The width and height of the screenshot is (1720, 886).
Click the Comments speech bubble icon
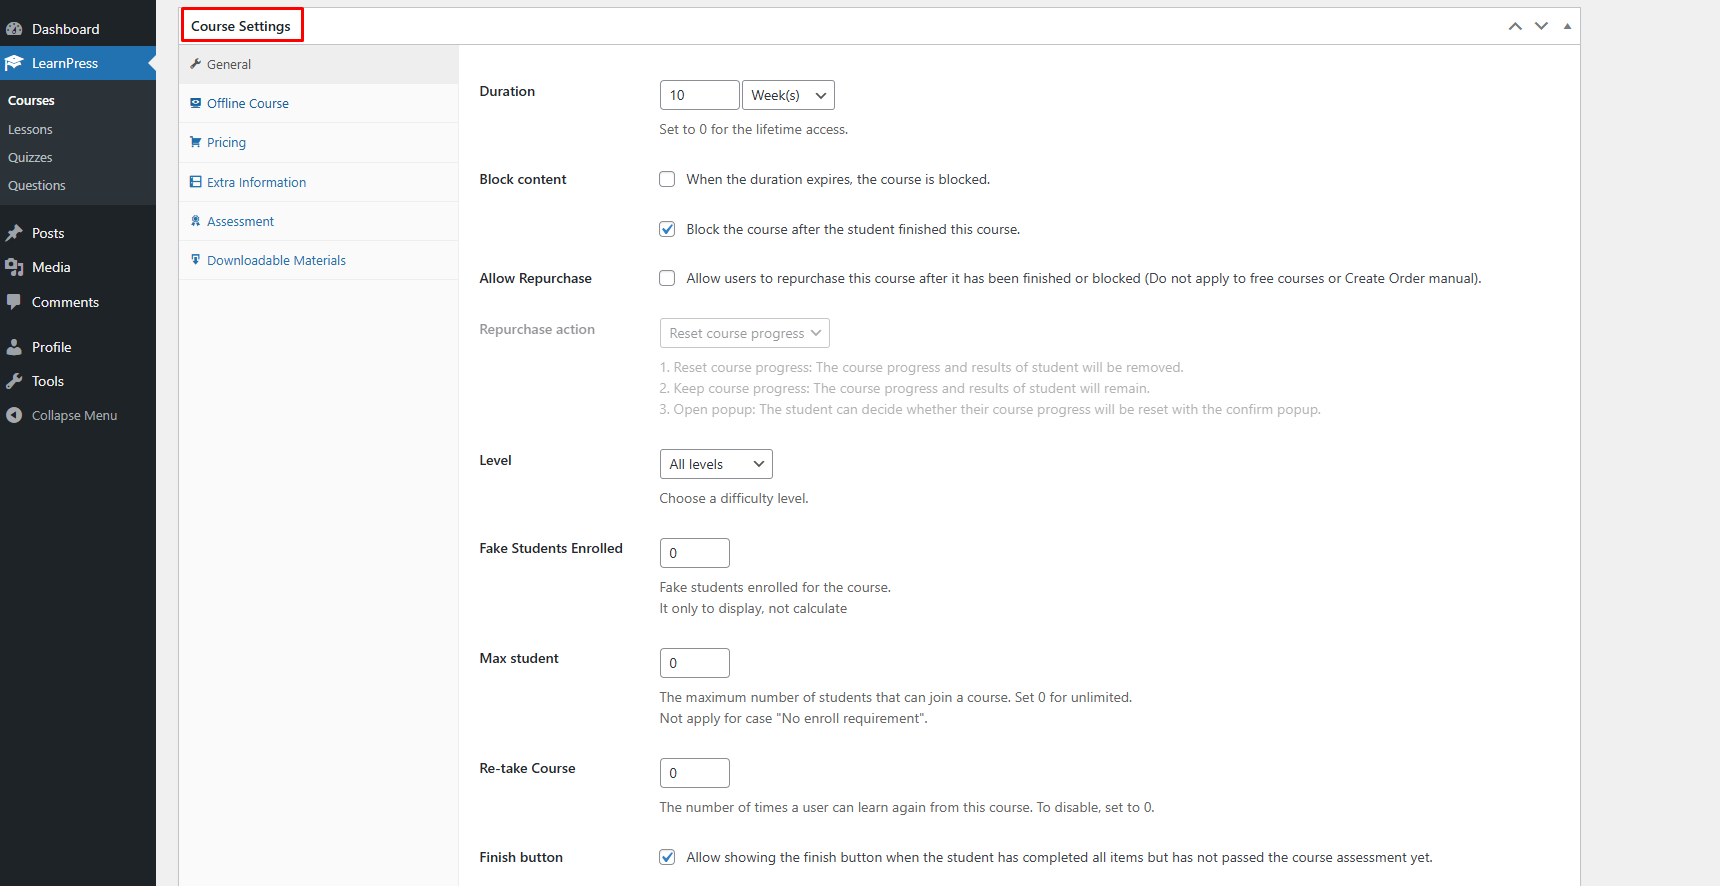(14, 302)
